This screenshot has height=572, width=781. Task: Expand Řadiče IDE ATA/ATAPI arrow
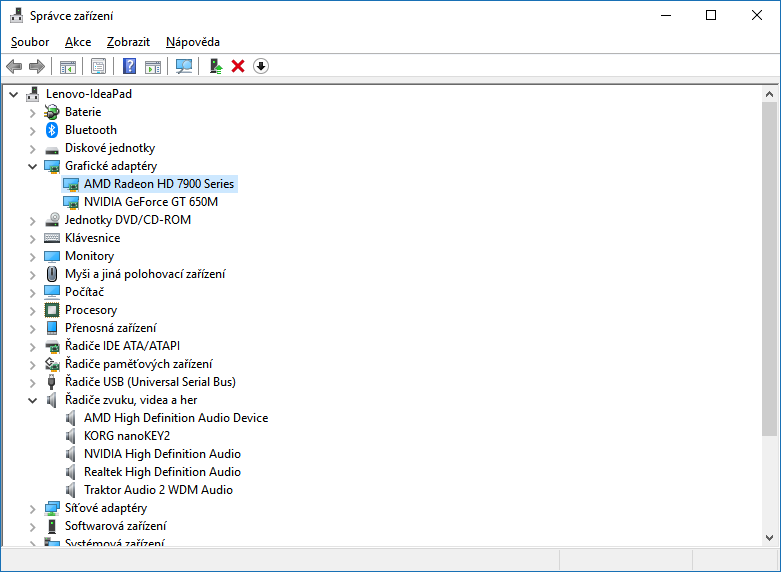[32, 346]
